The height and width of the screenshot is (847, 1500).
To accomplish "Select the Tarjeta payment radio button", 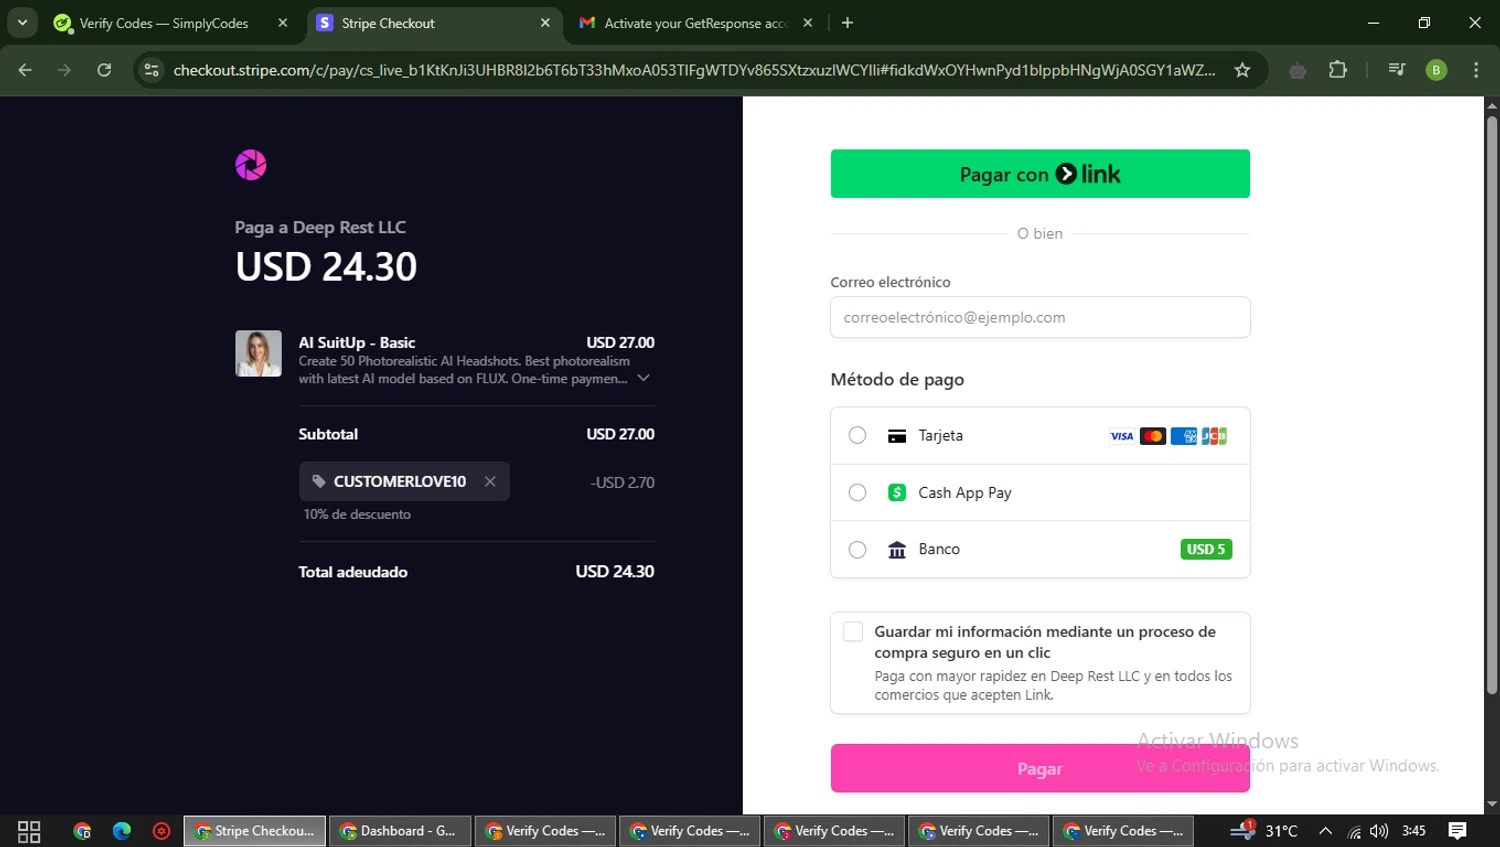I will click(x=857, y=435).
